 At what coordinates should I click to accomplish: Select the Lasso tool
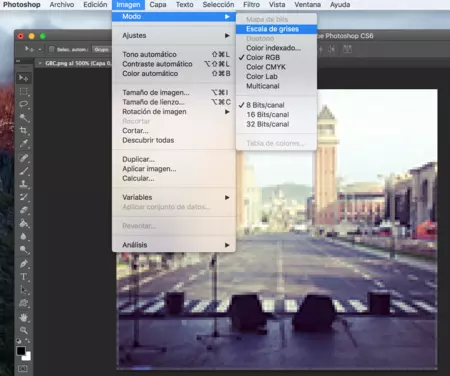point(23,104)
